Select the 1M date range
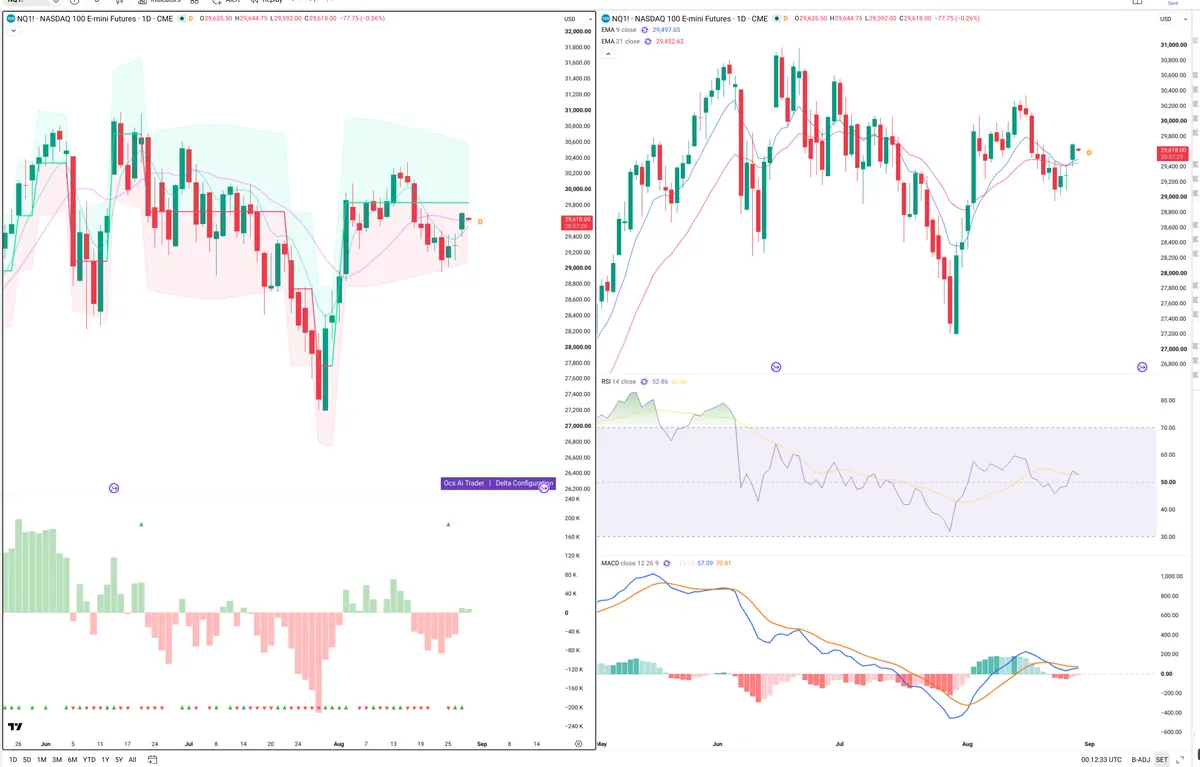The image size is (1200, 767). 42,759
